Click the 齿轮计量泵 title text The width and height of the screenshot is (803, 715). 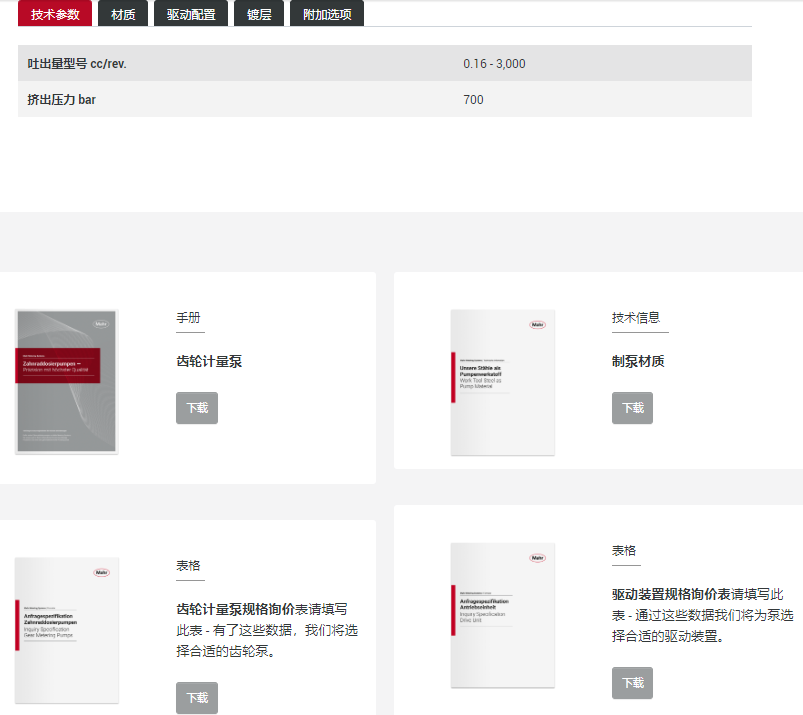click(209, 362)
